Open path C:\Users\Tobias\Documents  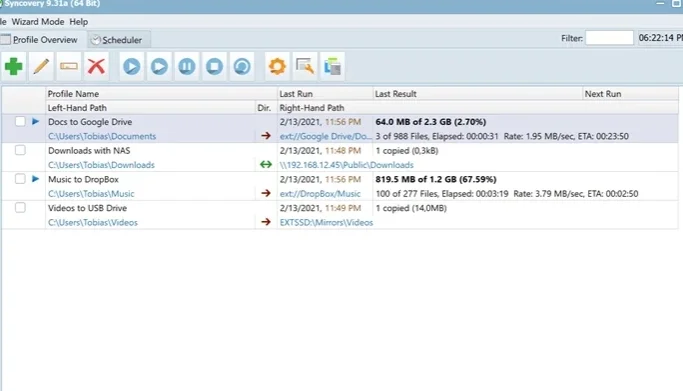pyautogui.click(x=102, y=136)
